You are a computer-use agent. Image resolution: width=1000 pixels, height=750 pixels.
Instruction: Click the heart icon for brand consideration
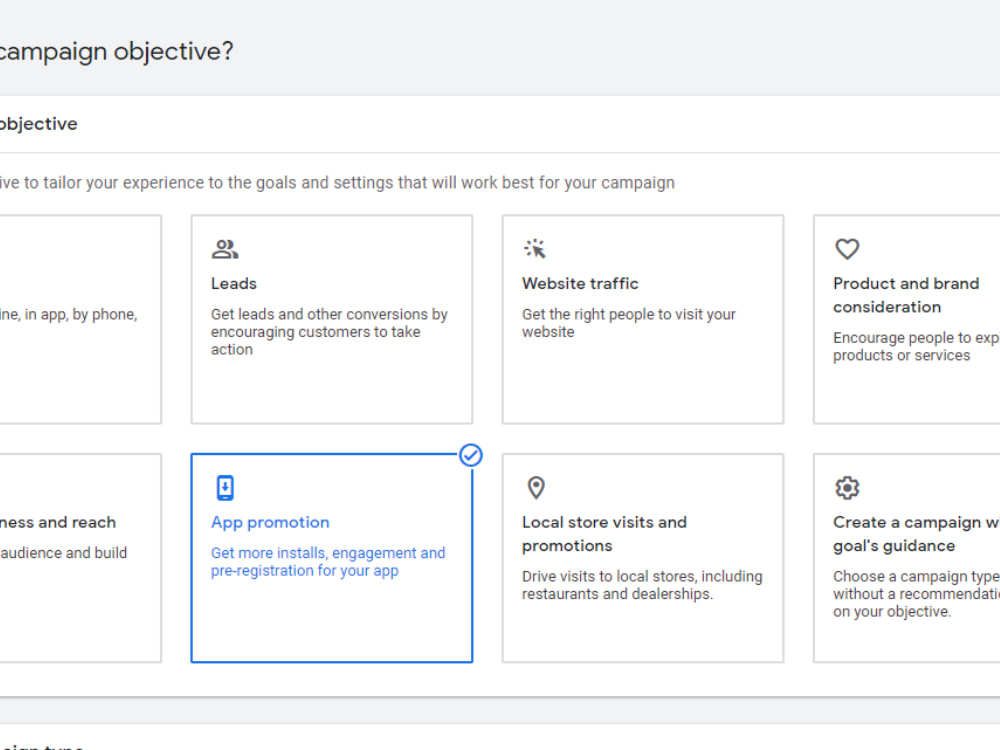847,249
